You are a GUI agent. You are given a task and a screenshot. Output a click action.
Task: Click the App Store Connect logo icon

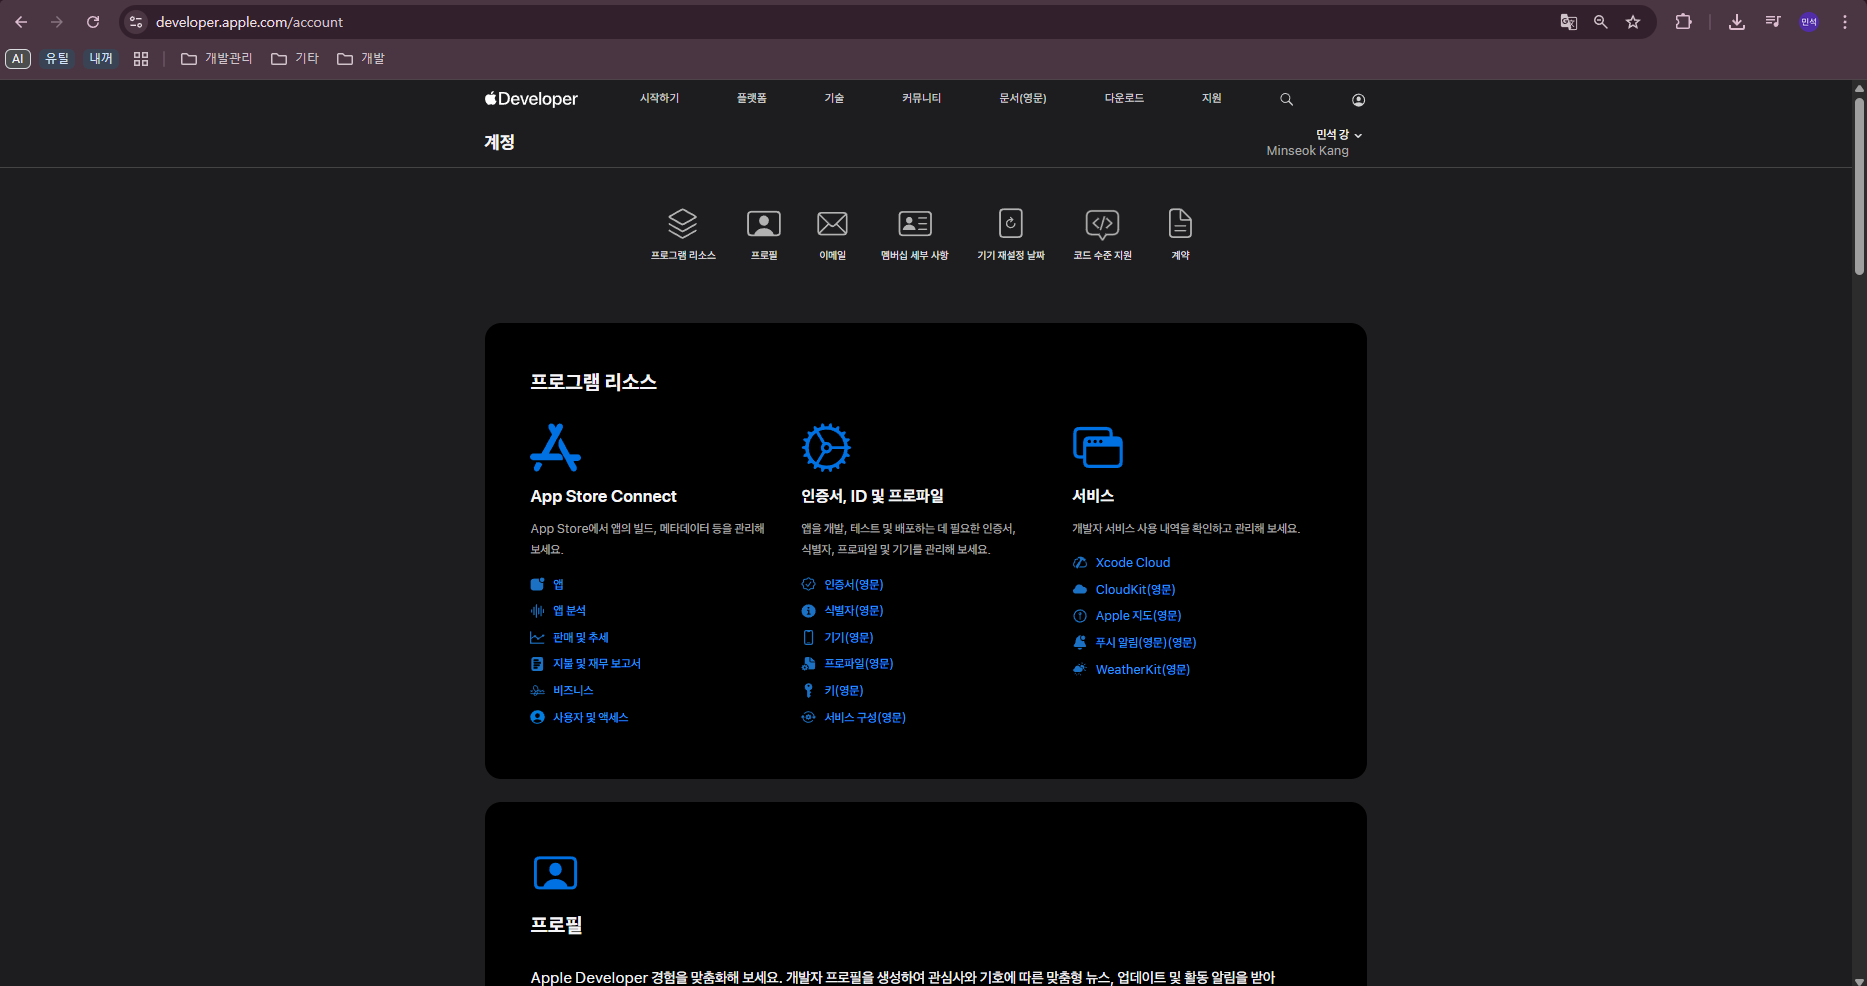(555, 448)
